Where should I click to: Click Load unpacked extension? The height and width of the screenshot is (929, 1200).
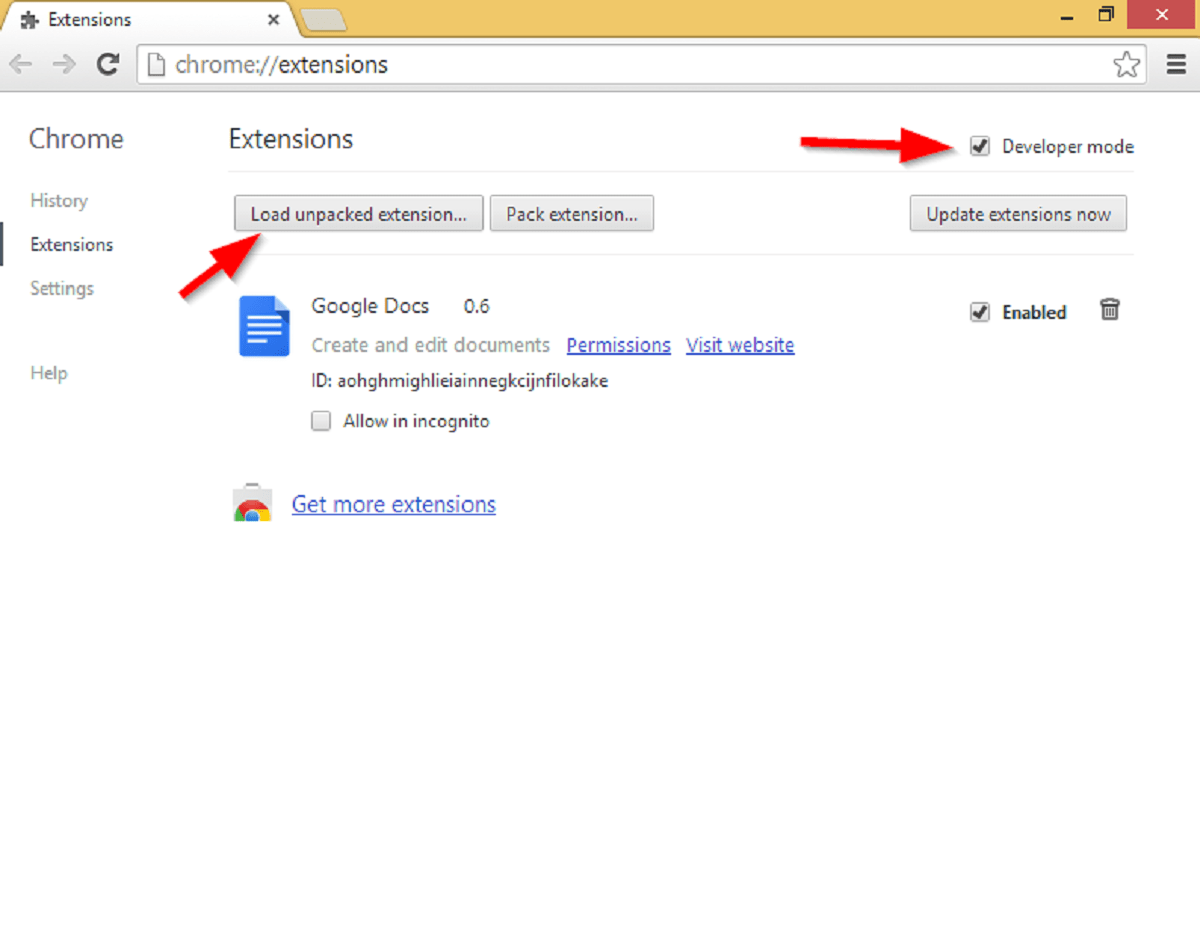click(x=358, y=213)
